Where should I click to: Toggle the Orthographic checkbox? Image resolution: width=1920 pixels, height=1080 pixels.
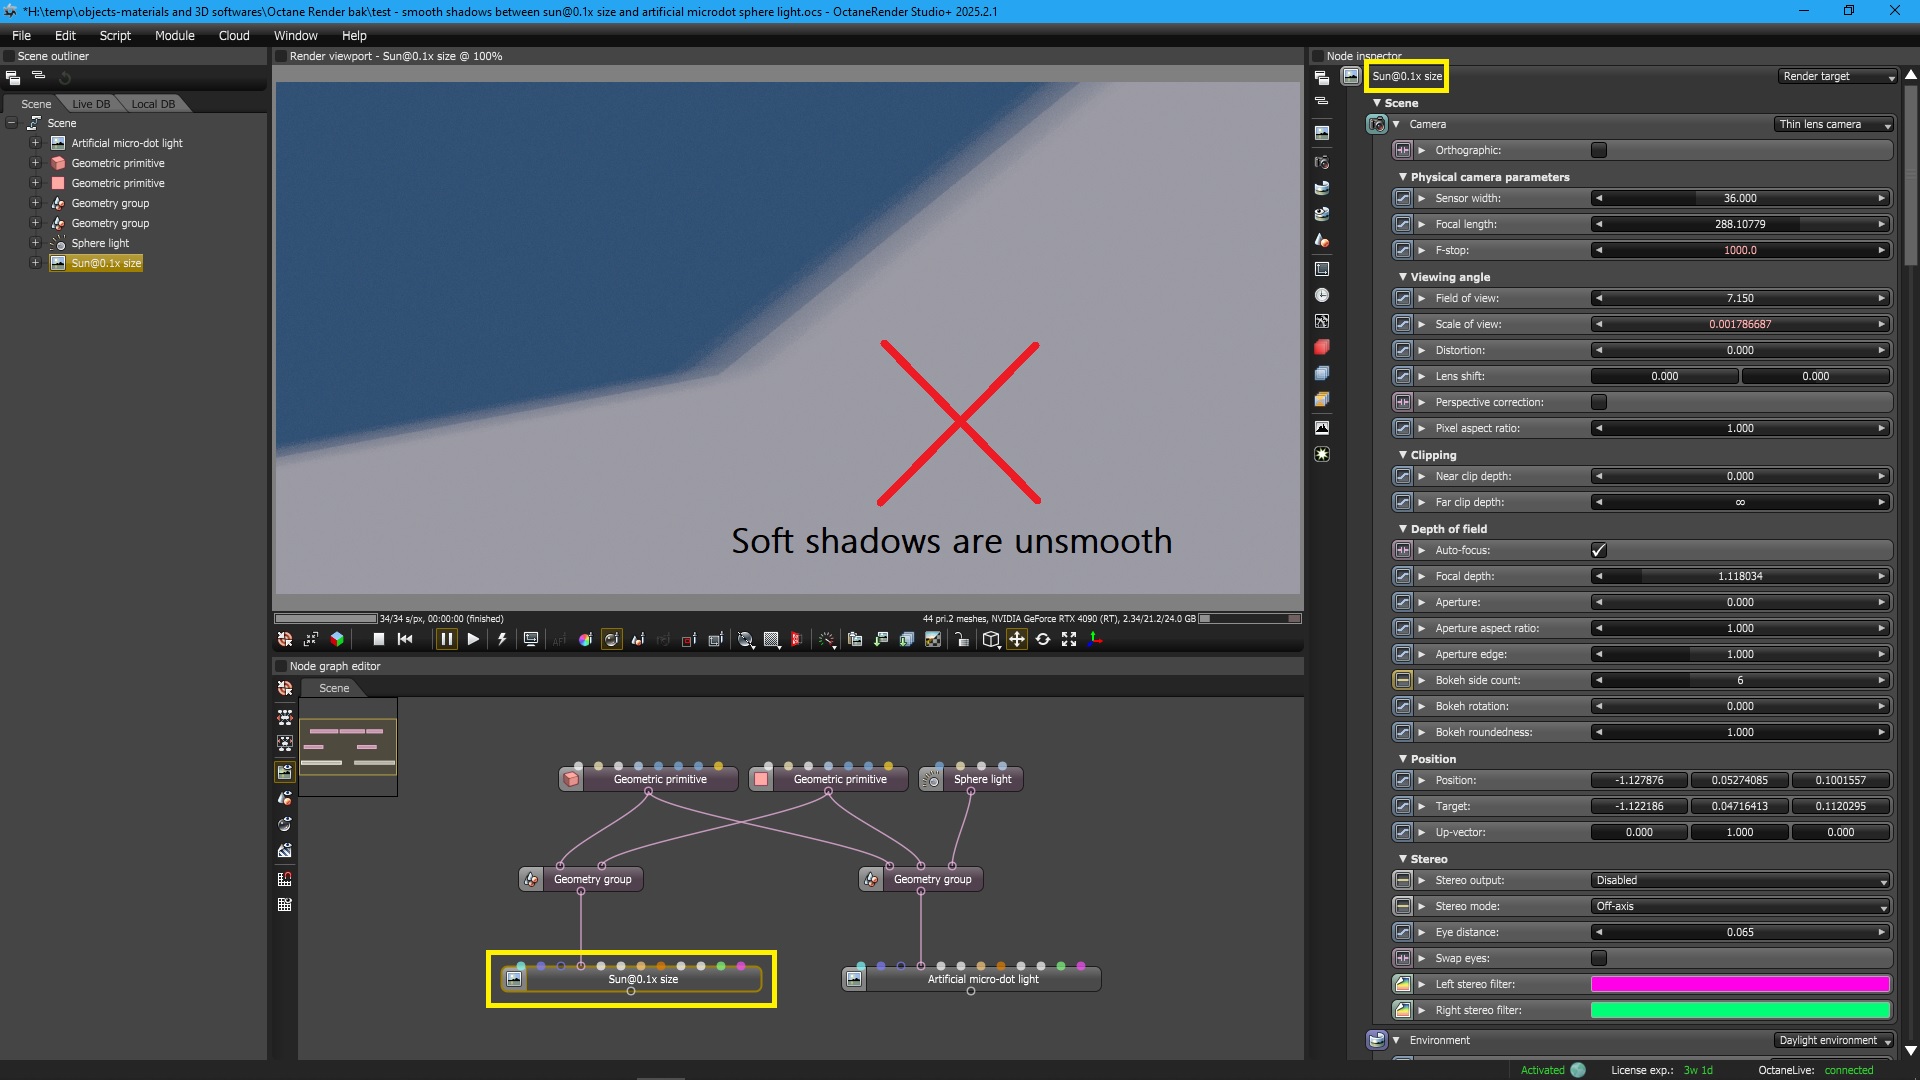1598,150
